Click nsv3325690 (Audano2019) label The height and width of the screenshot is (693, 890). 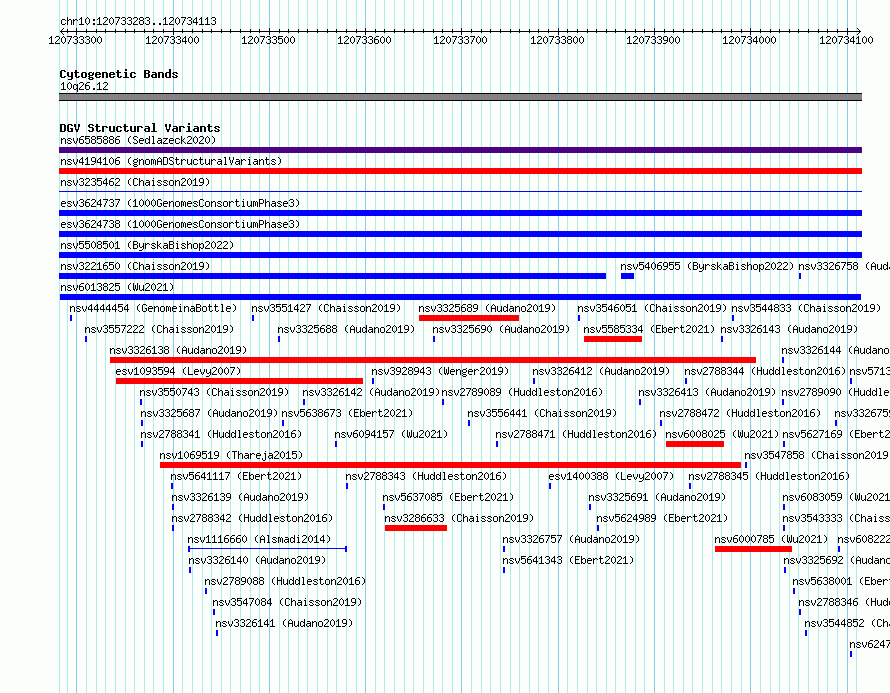pyautogui.click(x=501, y=329)
